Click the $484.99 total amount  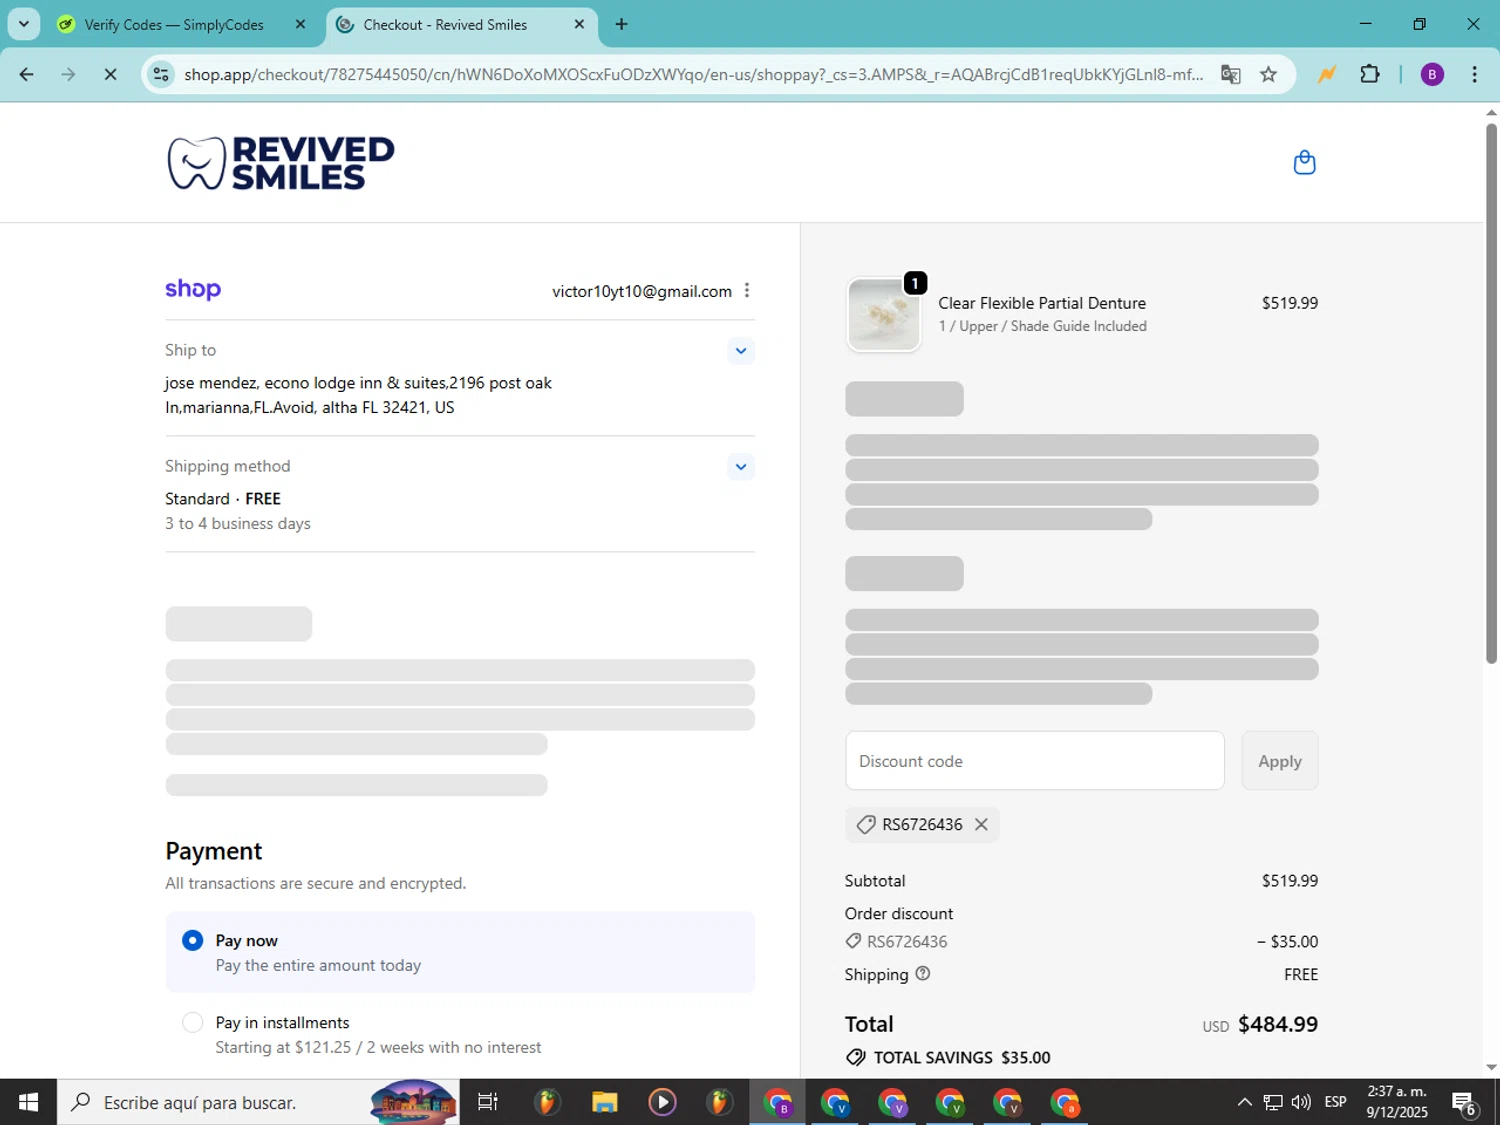pyautogui.click(x=1278, y=1024)
